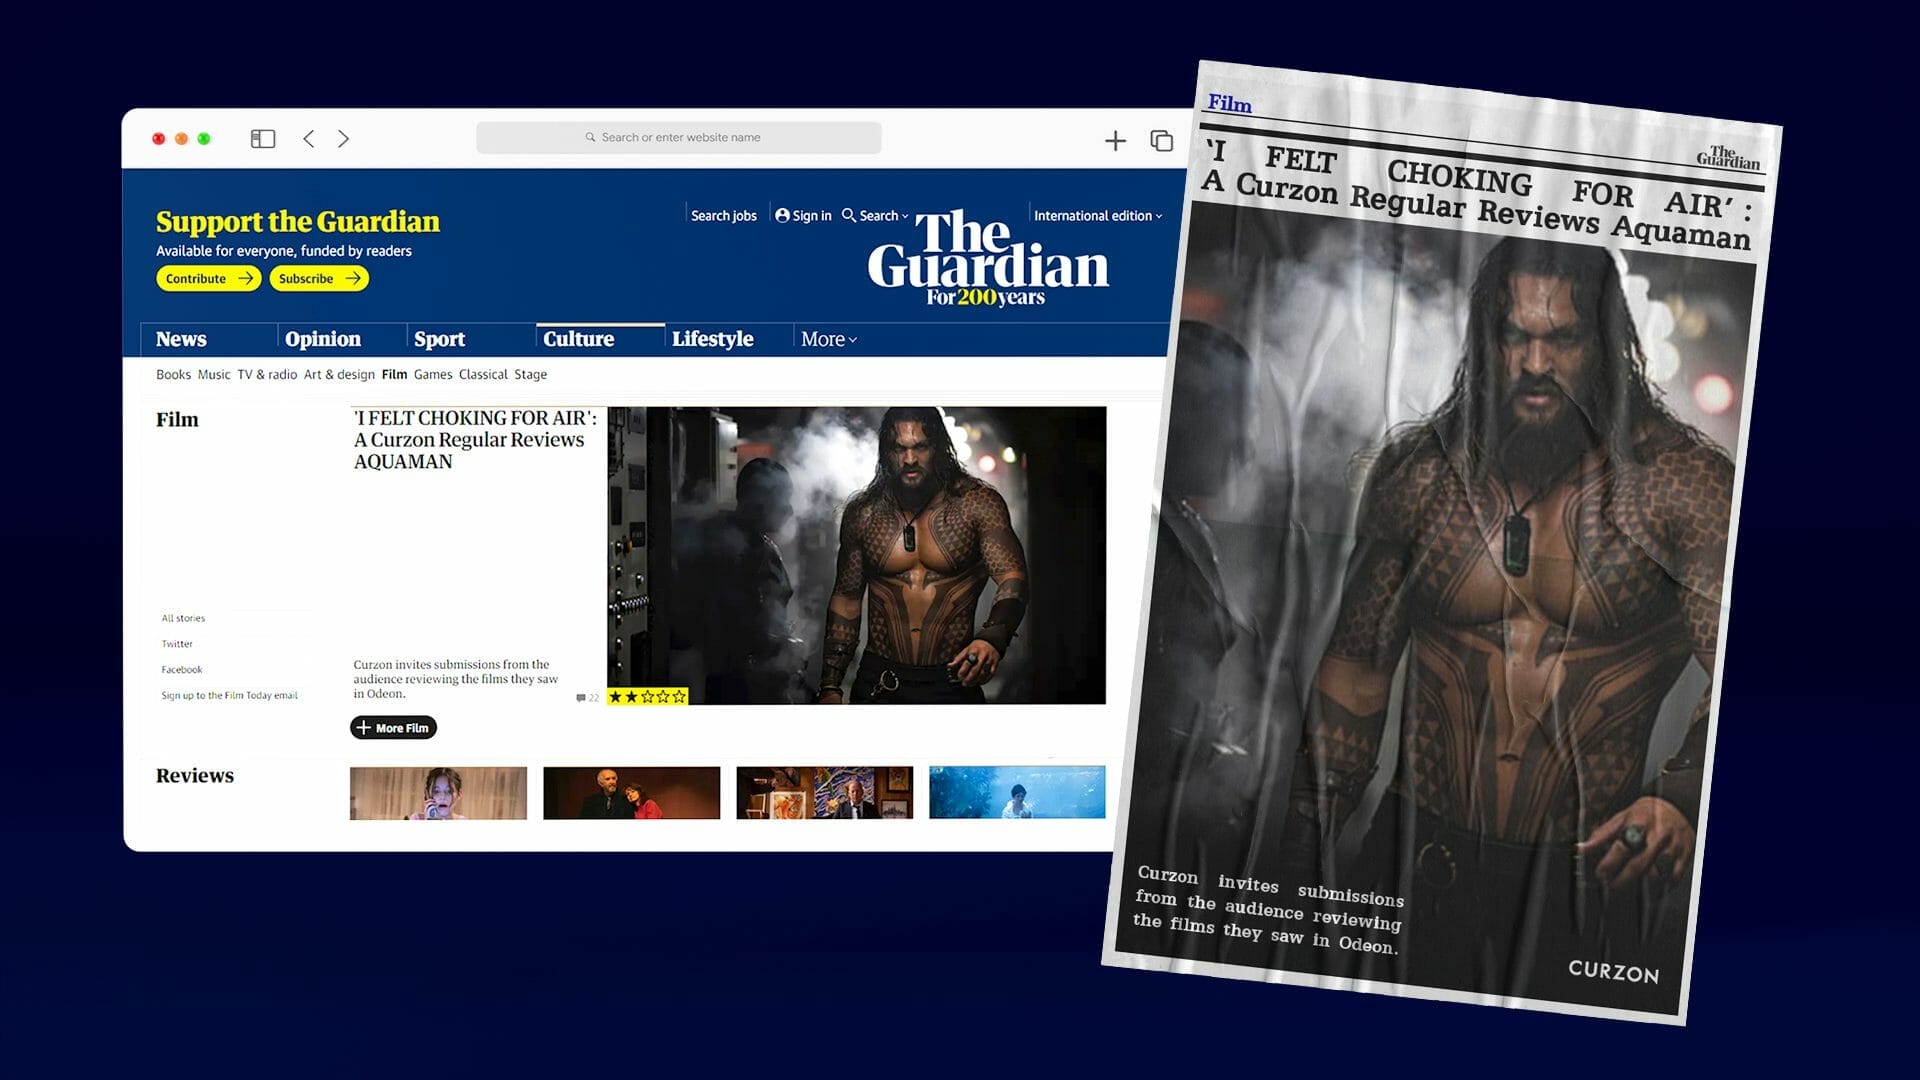
Task: Open the News section tab
Action: pos(181,339)
